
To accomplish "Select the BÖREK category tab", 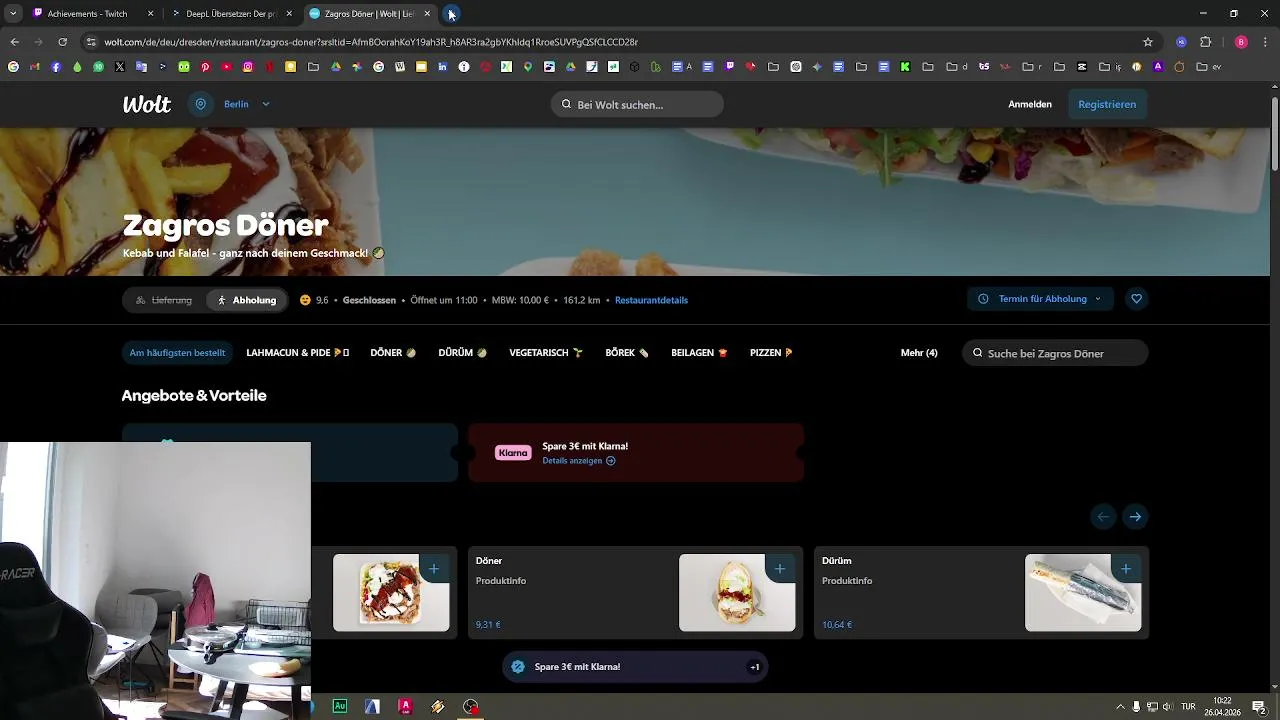I will pos(627,353).
